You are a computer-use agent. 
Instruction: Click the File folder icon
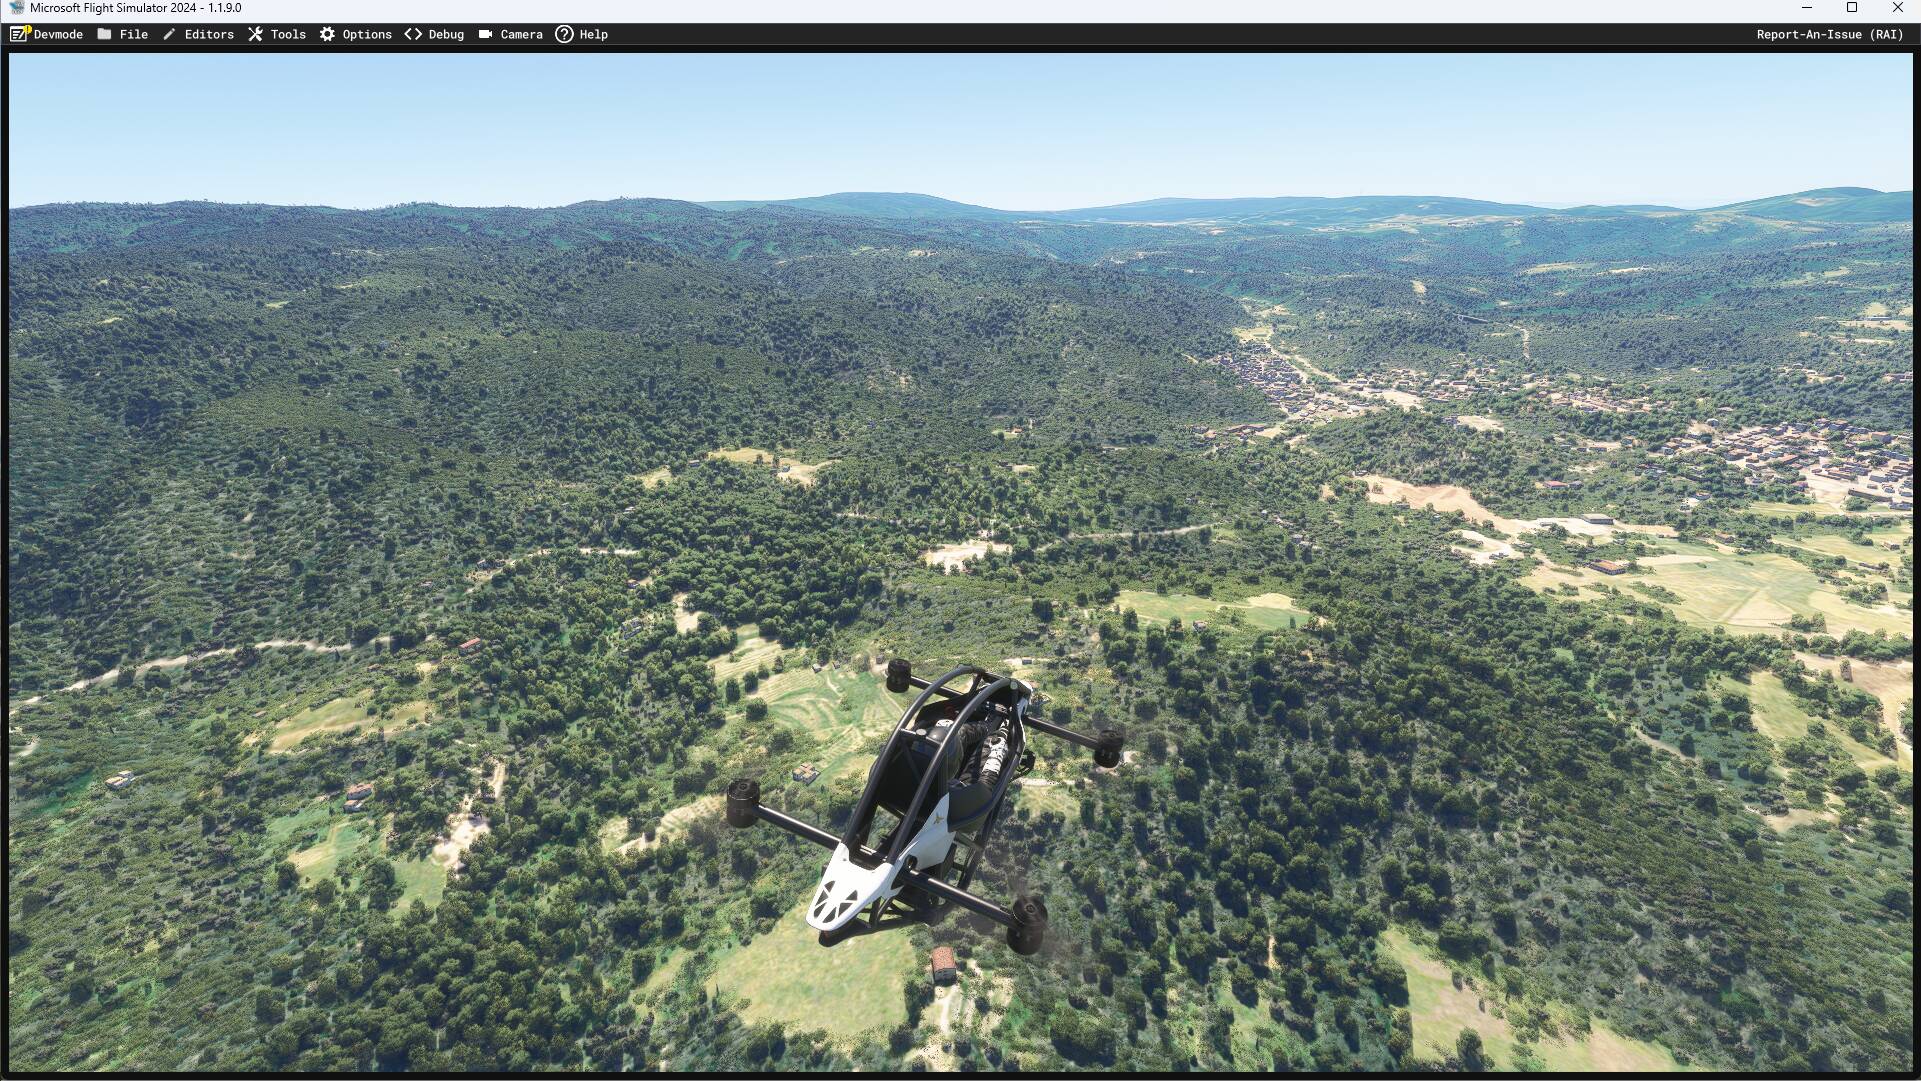104,34
